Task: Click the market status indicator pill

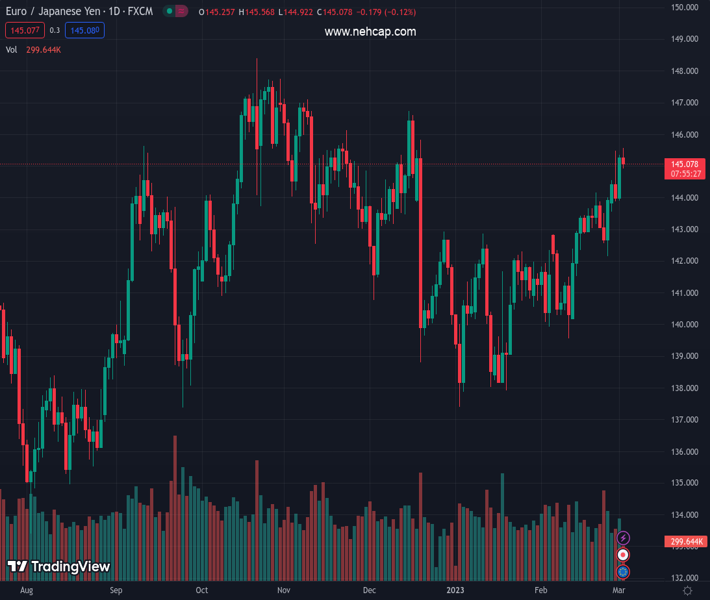Action: [175, 11]
